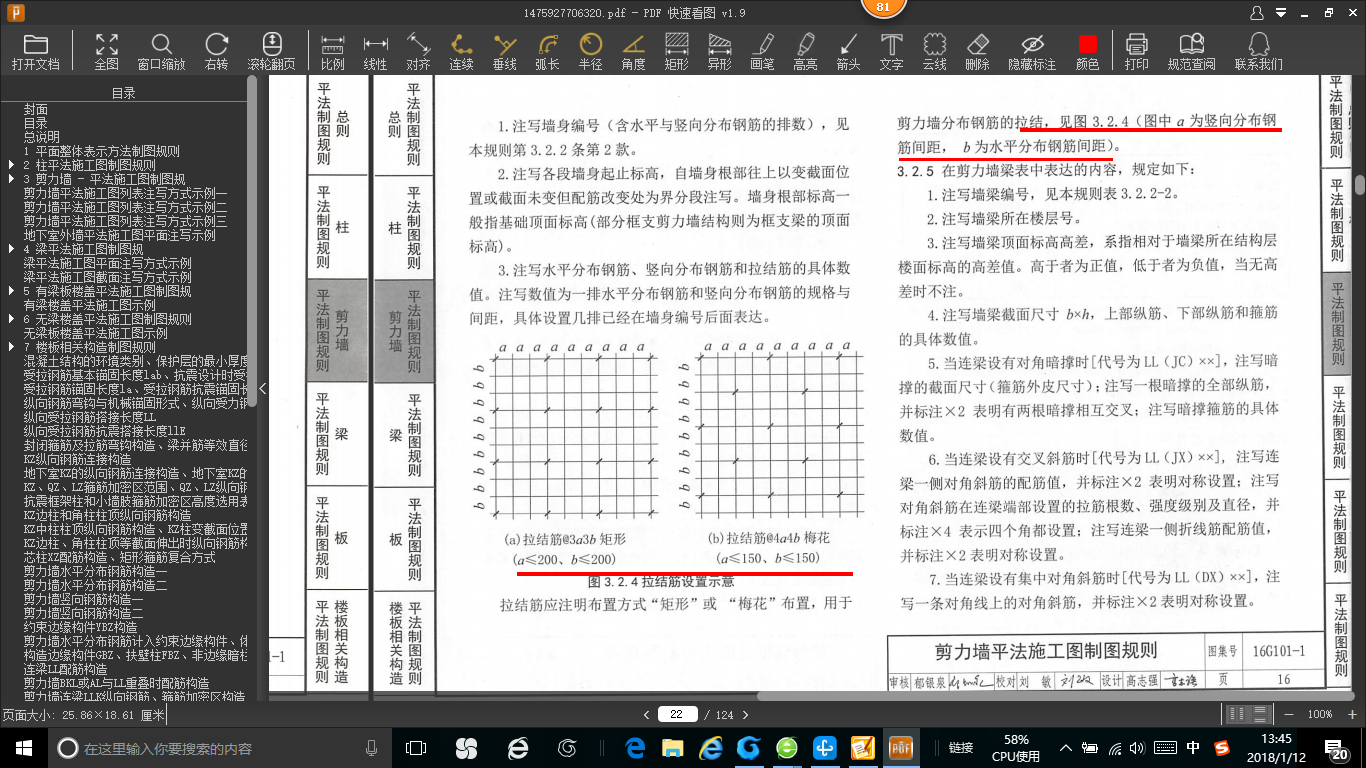The width and height of the screenshot is (1366, 768).
Task: Expand outline item 7 楼板相关构造制图规则
Action: 10,347
